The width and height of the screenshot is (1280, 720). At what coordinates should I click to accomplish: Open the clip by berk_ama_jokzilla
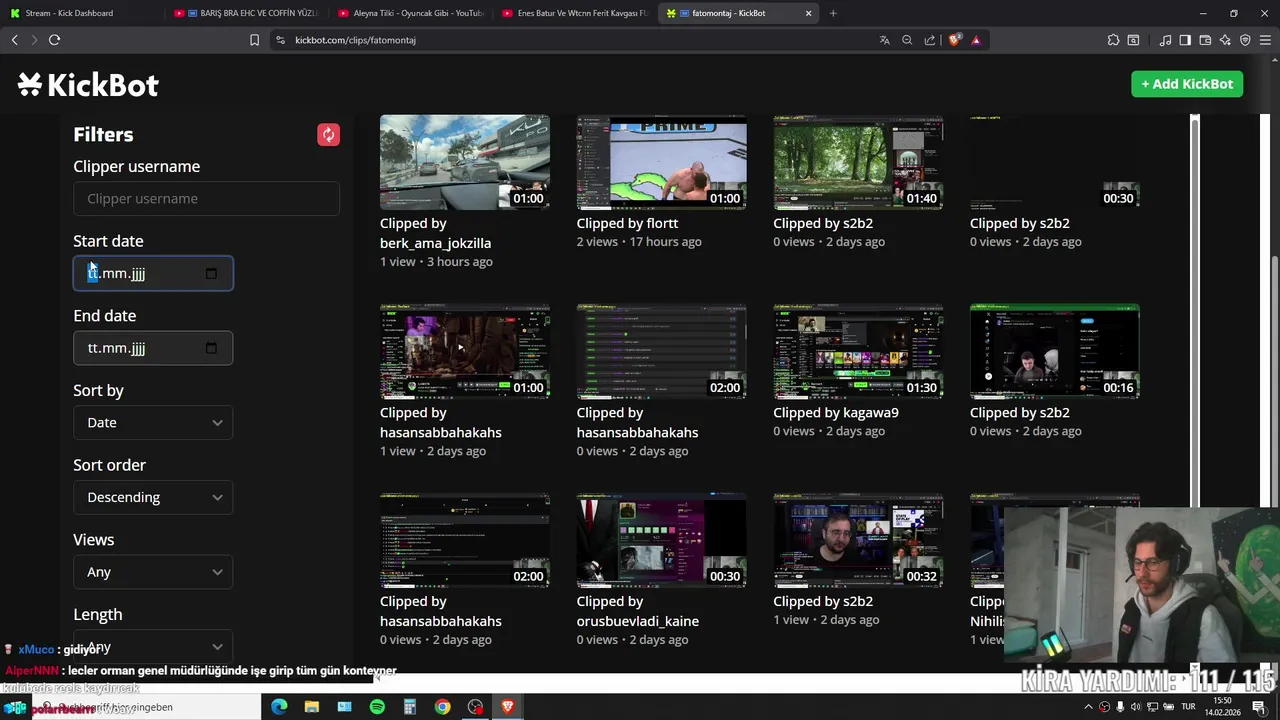(x=464, y=162)
